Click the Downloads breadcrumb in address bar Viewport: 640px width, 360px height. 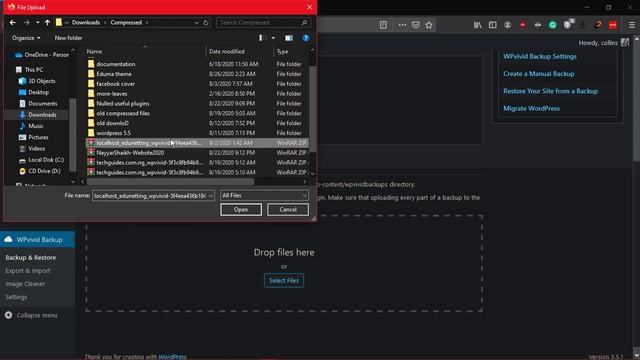pyautogui.click(x=86, y=23)
